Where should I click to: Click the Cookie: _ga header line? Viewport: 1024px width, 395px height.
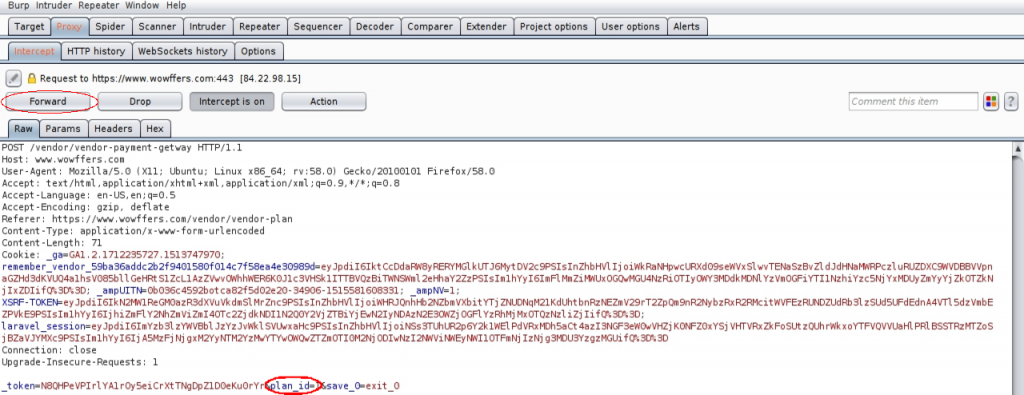[x=113, y=255]
